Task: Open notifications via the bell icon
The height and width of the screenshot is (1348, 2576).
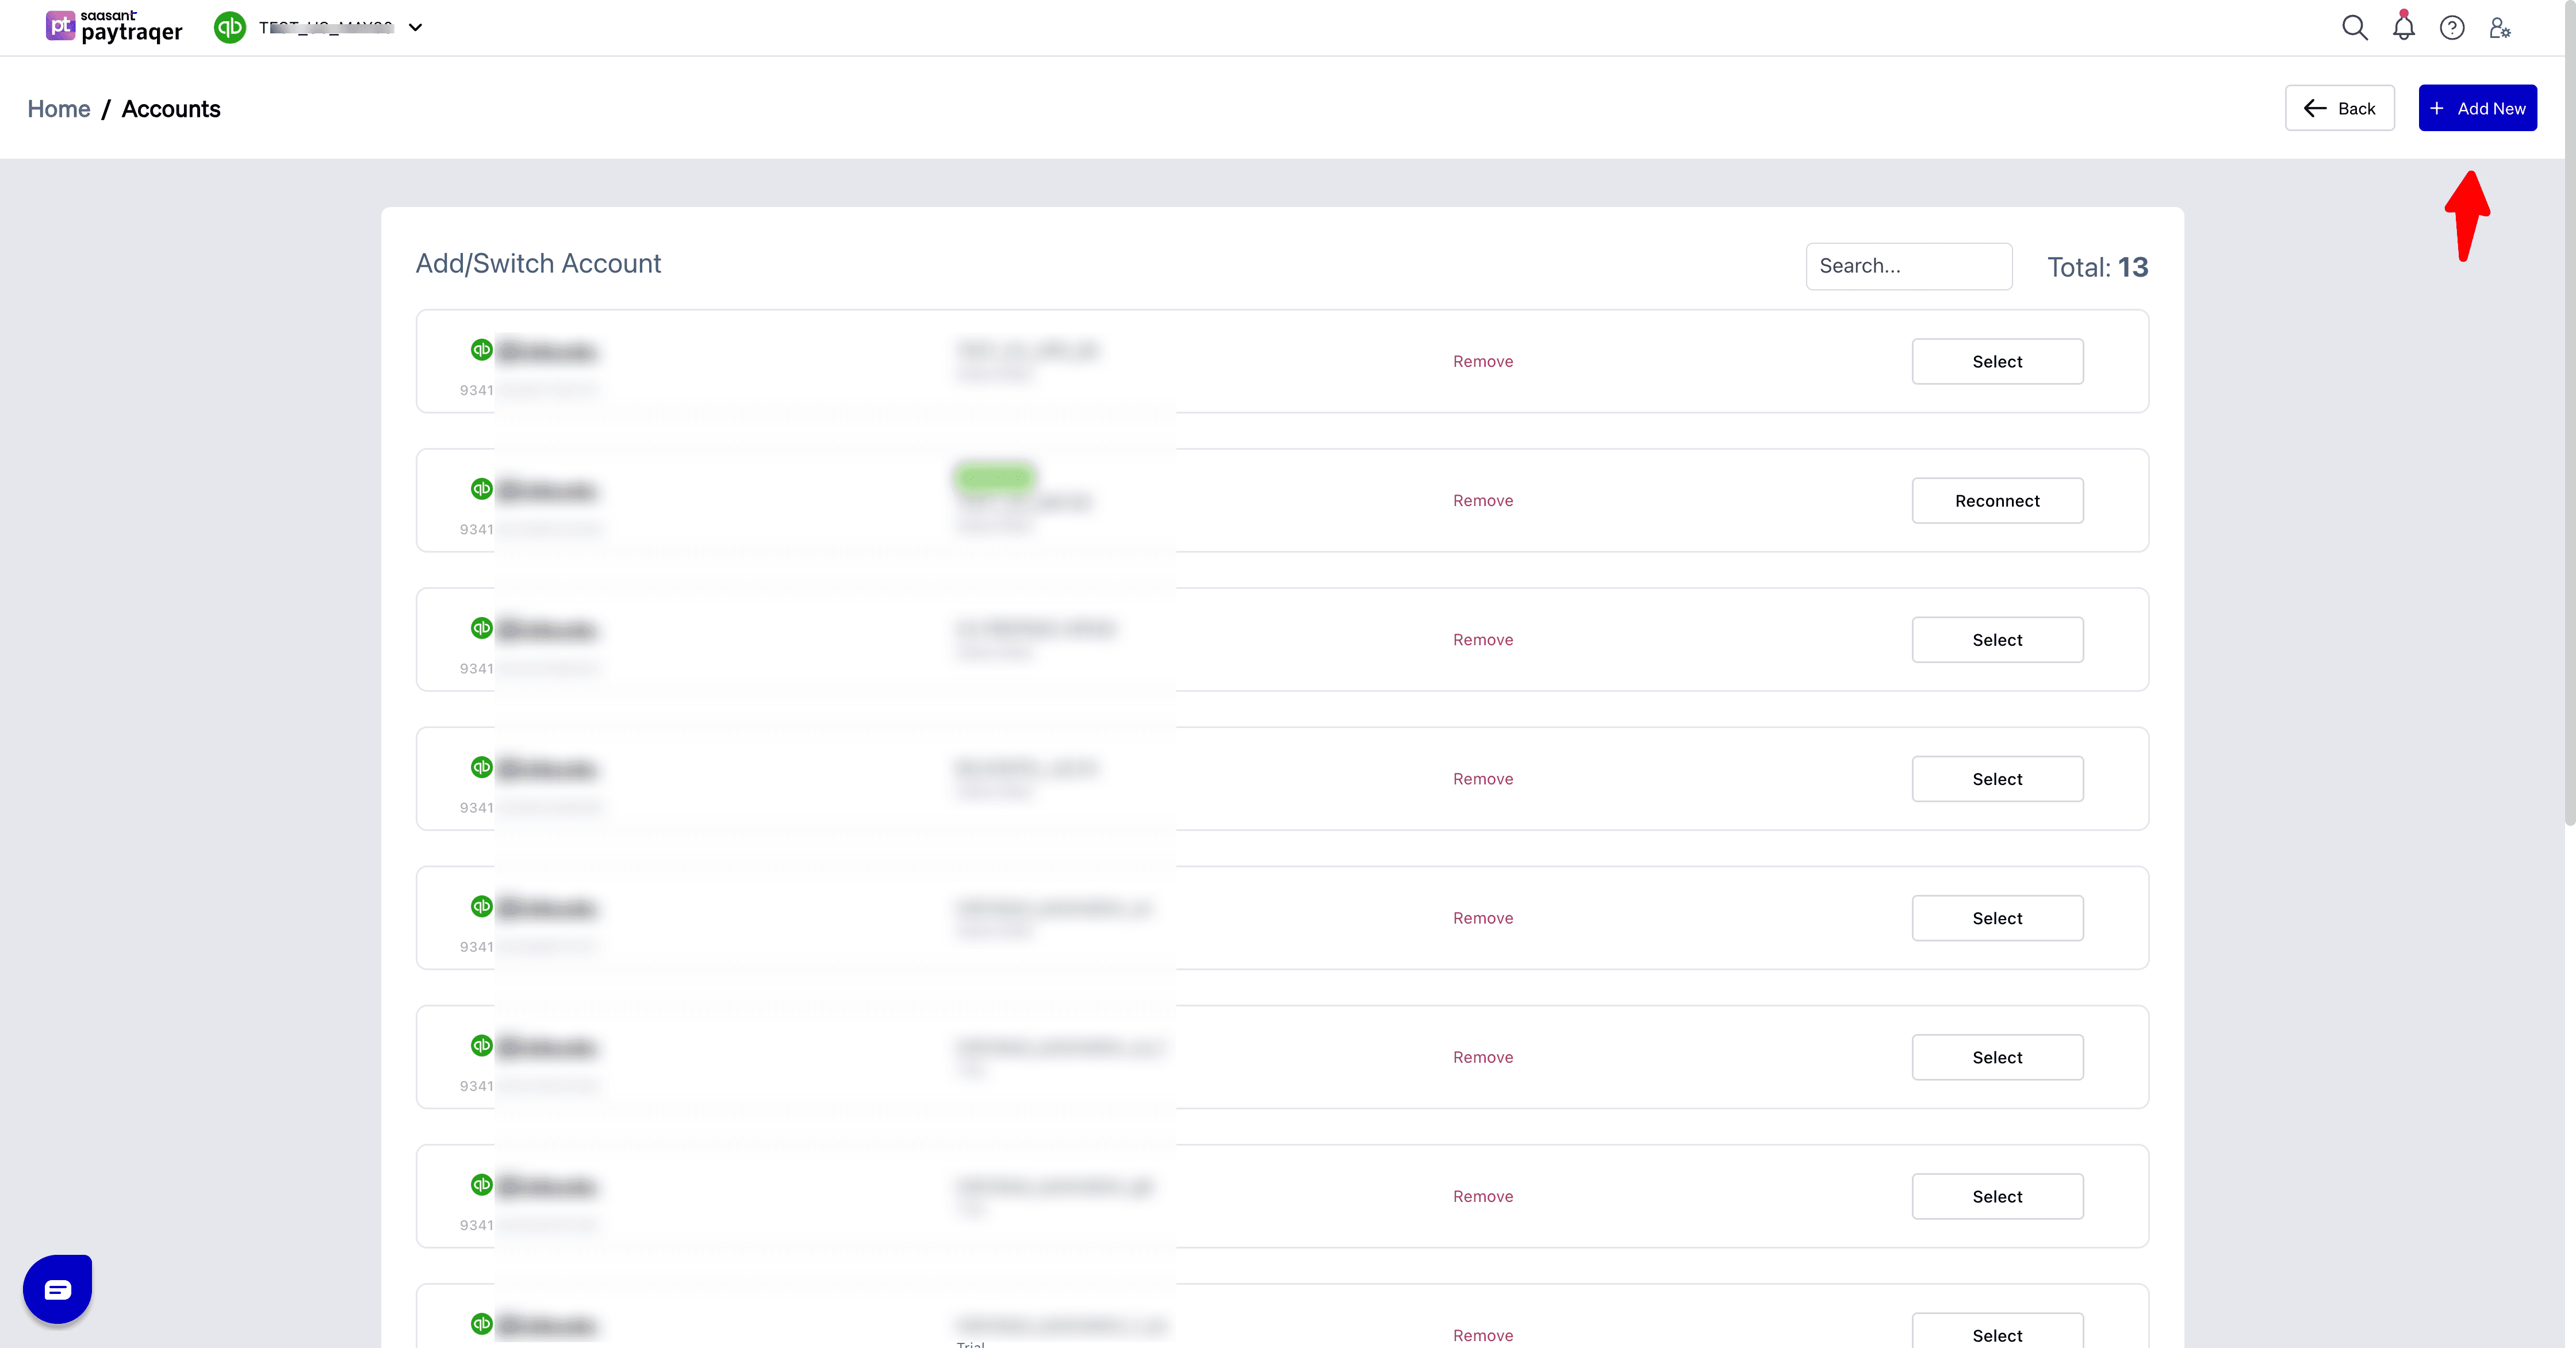Action: (2403, 27)
